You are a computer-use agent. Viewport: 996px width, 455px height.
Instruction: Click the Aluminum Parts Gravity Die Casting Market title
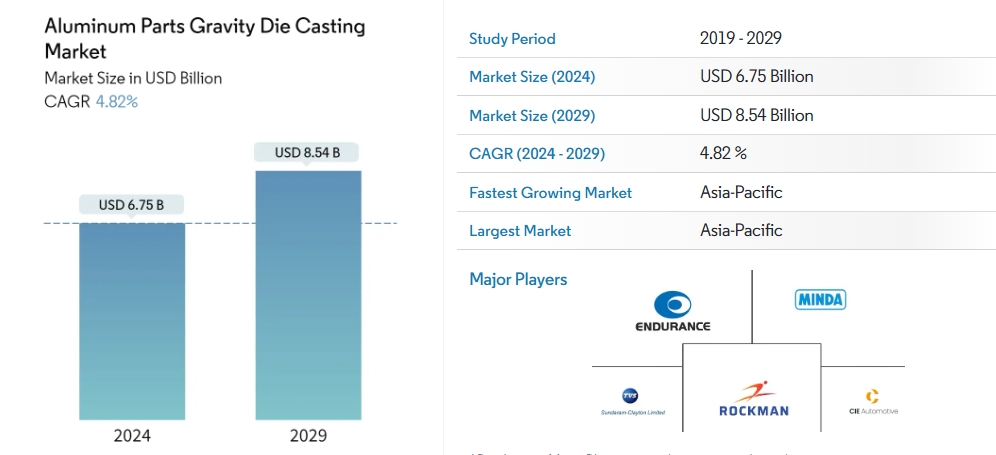click(x=205, y=38)
